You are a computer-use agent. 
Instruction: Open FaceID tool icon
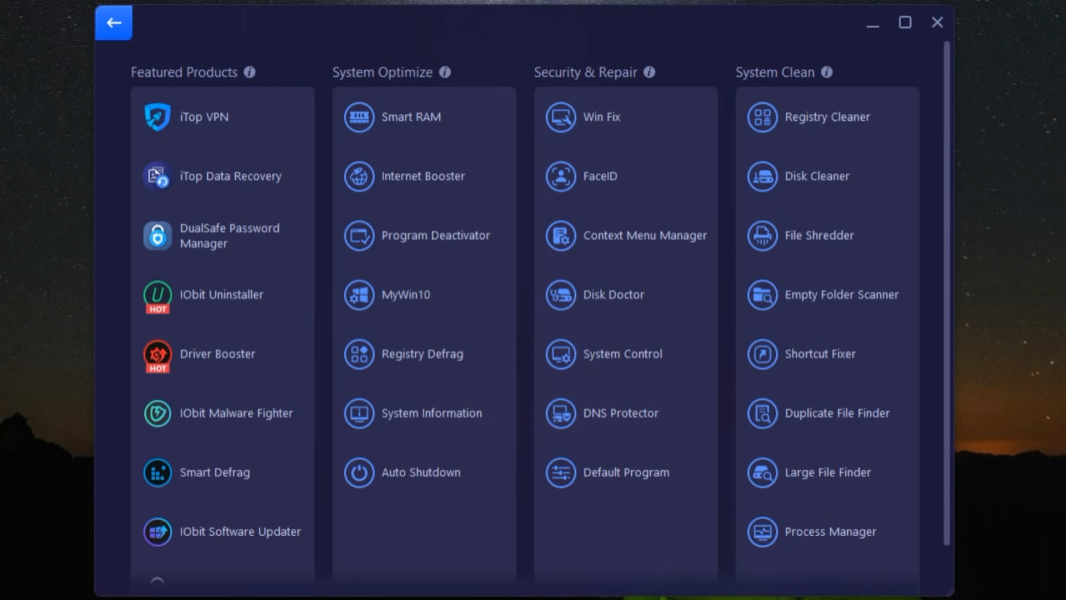click(561, 176)
